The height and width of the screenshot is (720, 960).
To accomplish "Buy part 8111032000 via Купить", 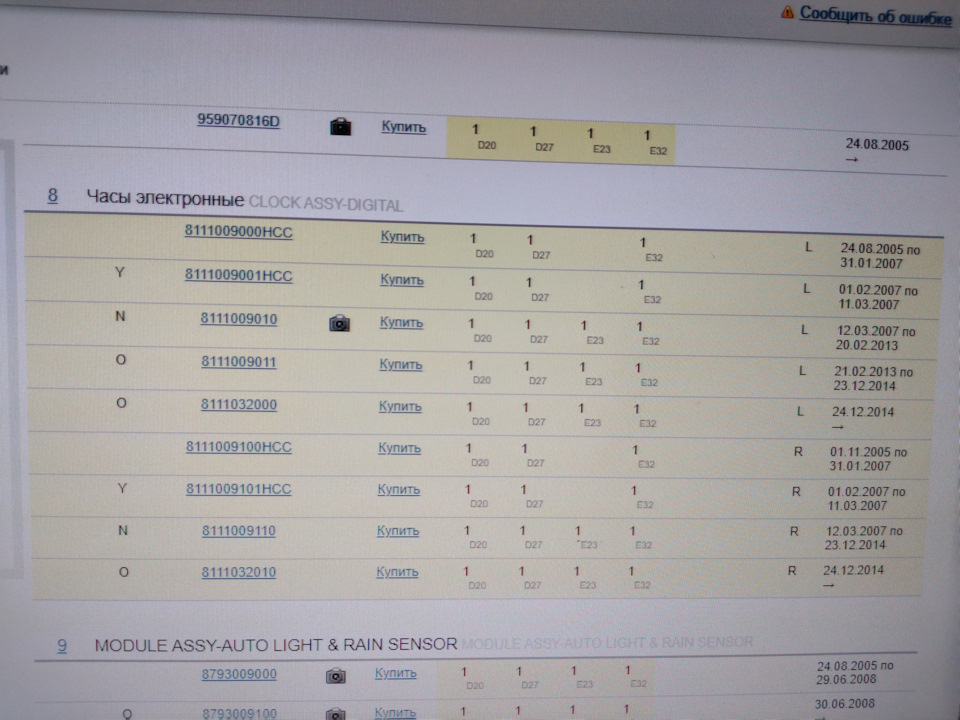I will tap(400, 406).
